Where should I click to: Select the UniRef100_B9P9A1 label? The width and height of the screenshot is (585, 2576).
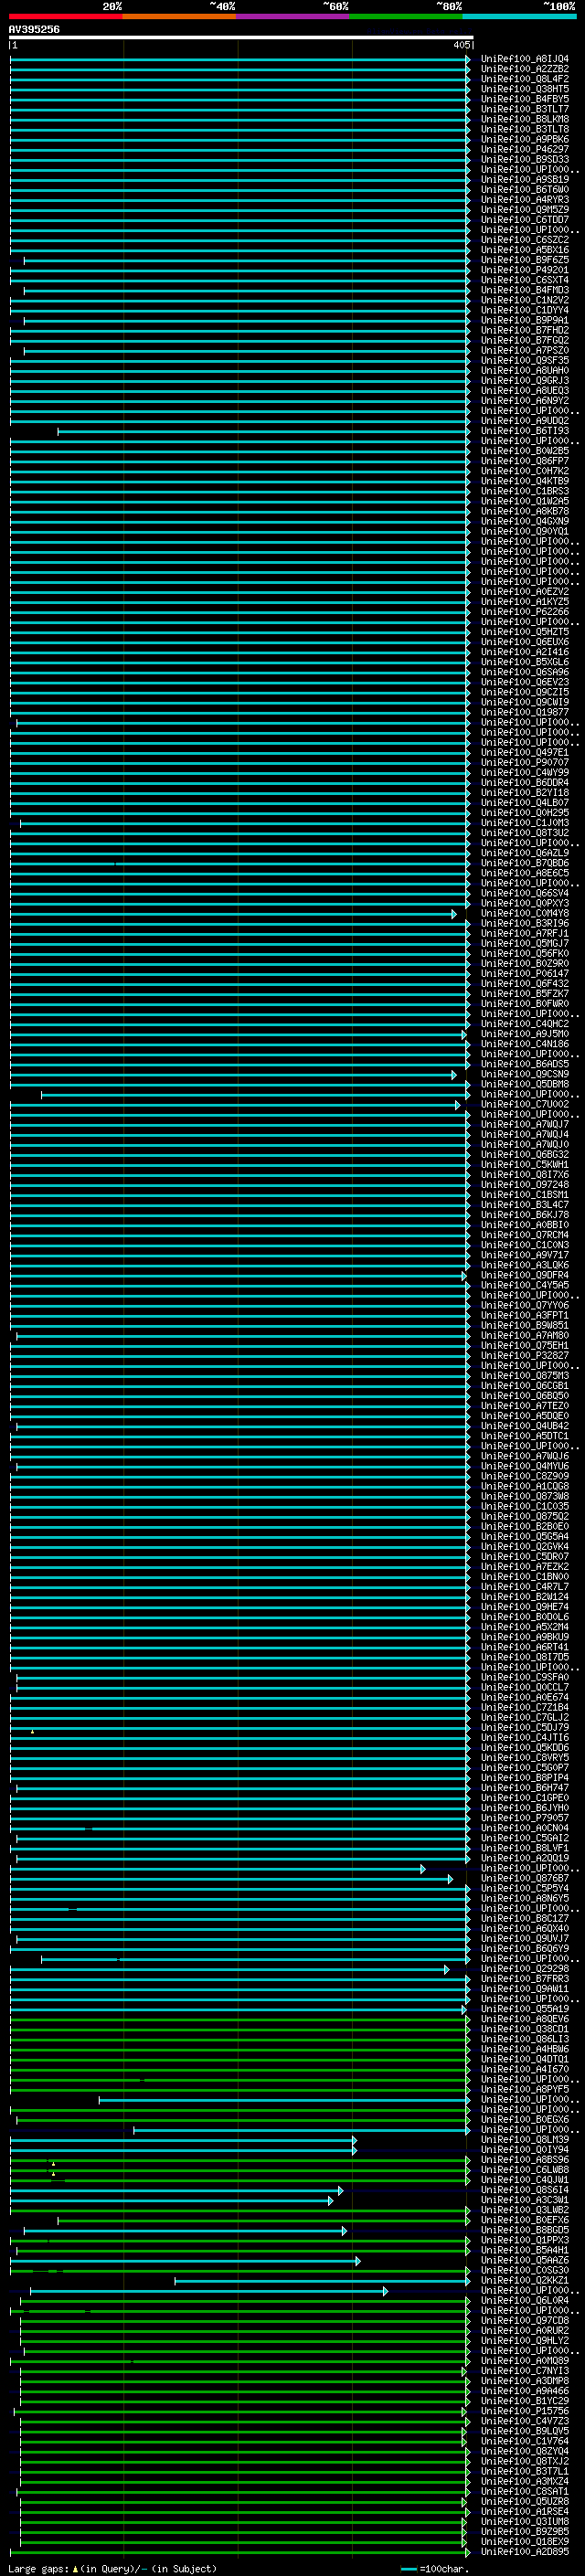(x=525, y=320)
